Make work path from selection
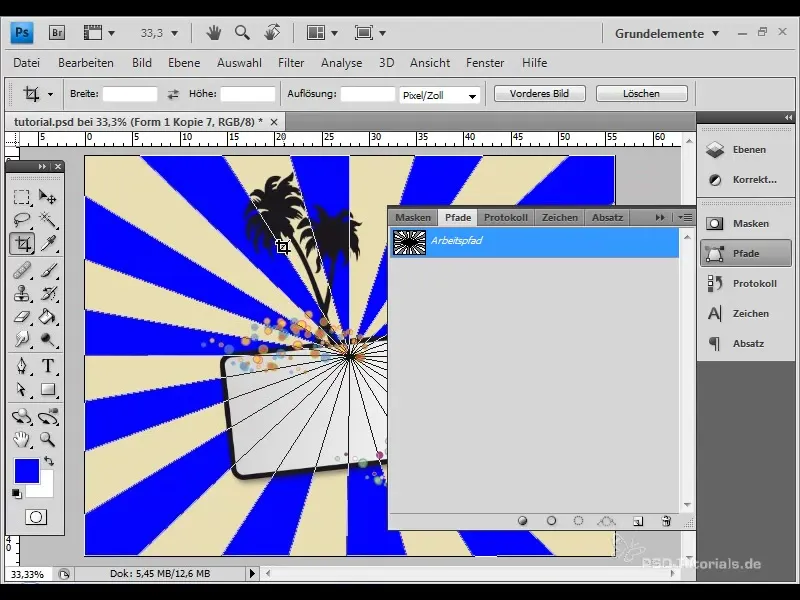 pyautogui.click(x=606, y=521)
